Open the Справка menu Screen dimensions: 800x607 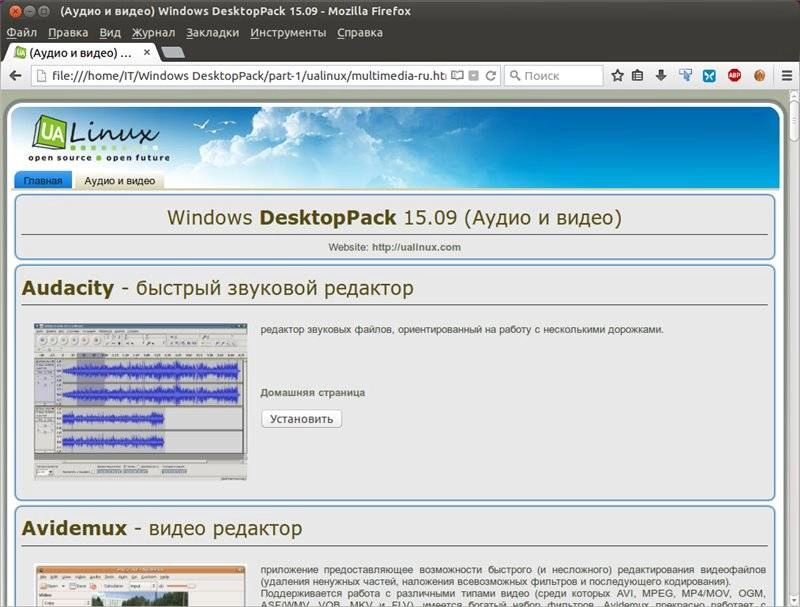360,33
